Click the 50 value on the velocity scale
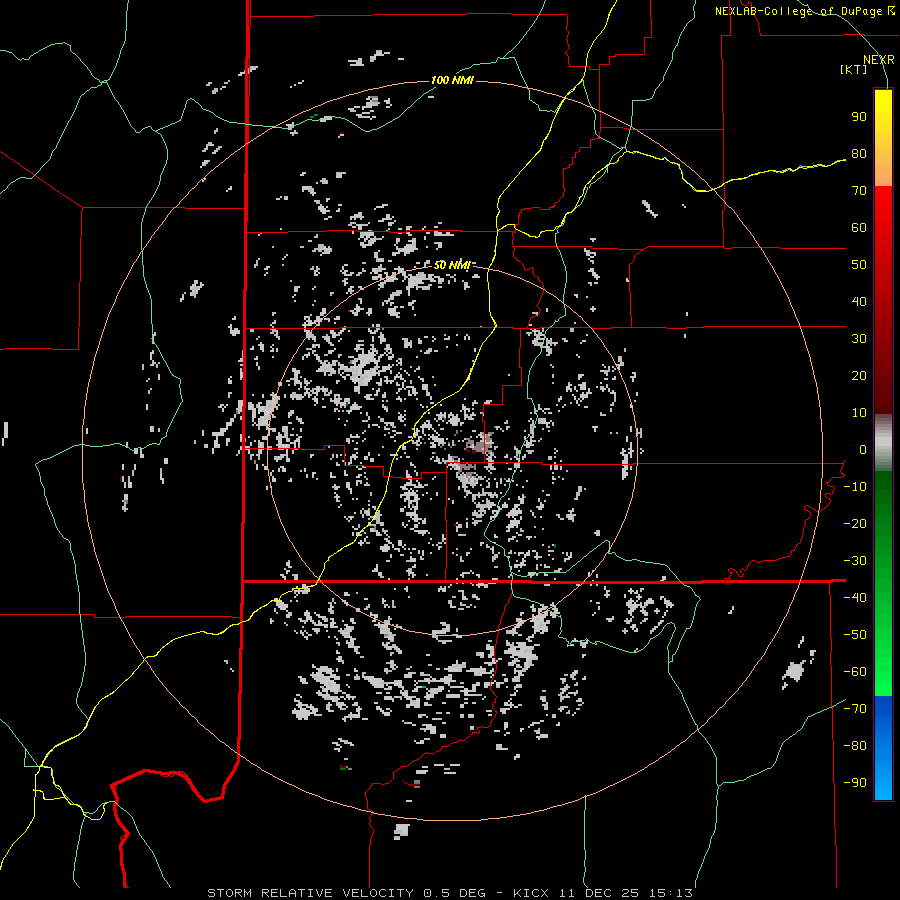 pyautogui.click(x=859, y=265)
